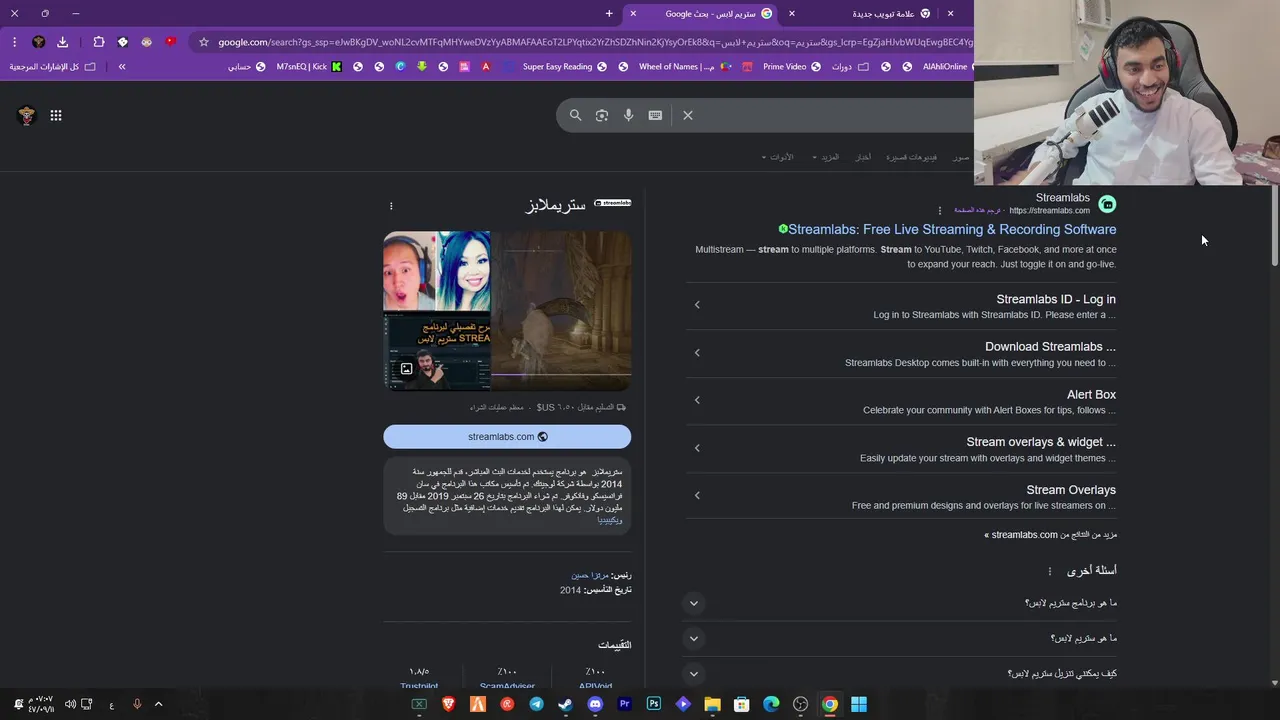Open File Explorer from the taskbar
This screenshot has width=1280, height=720.
tap(712, 704)
